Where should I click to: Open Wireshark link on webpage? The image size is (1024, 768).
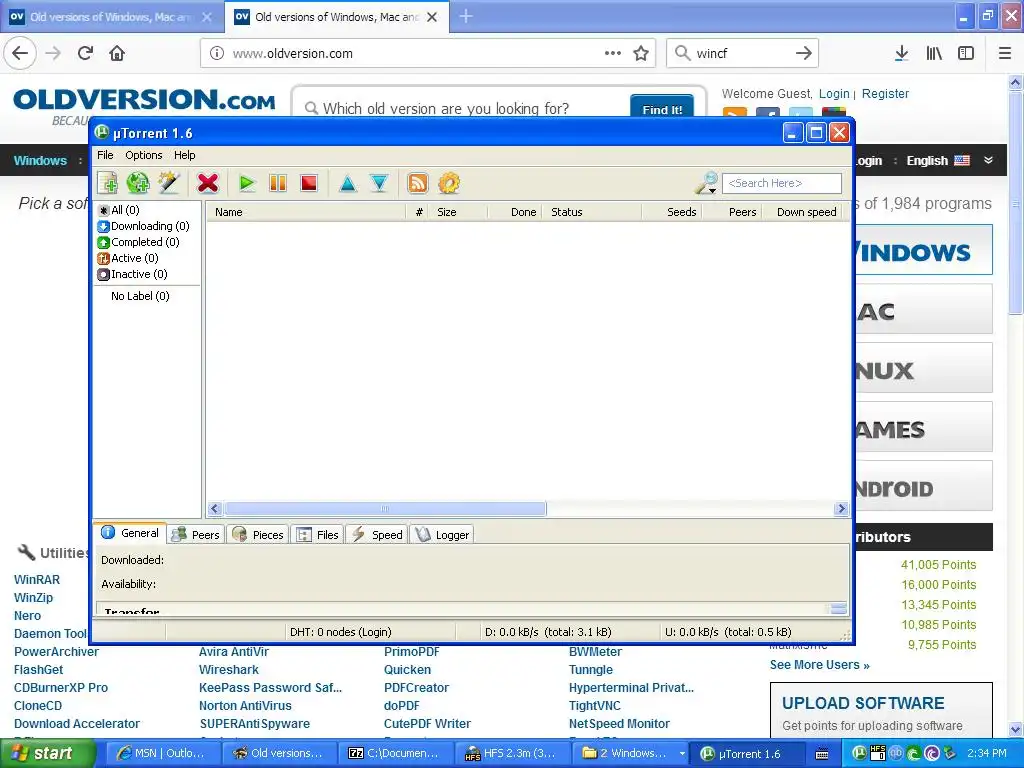click(x=229, y=670)
